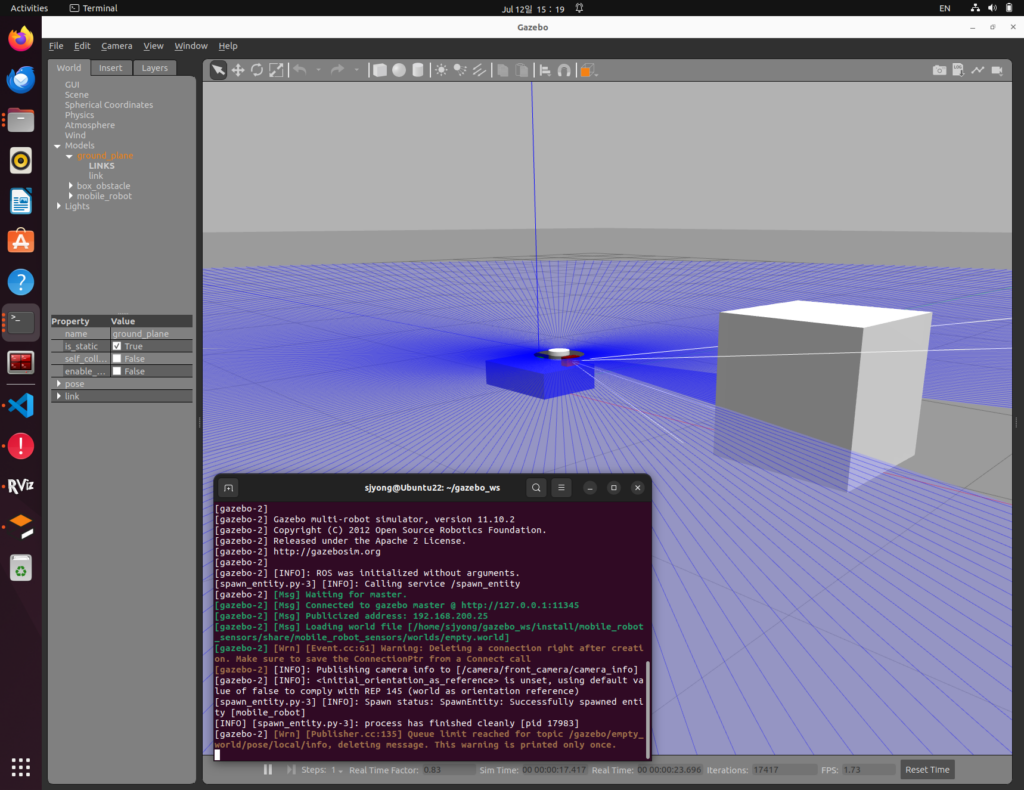Collapse the ground_plane model node
Image resolution: width=1024 pixels, height=790 pixels.
click(69, 156)
